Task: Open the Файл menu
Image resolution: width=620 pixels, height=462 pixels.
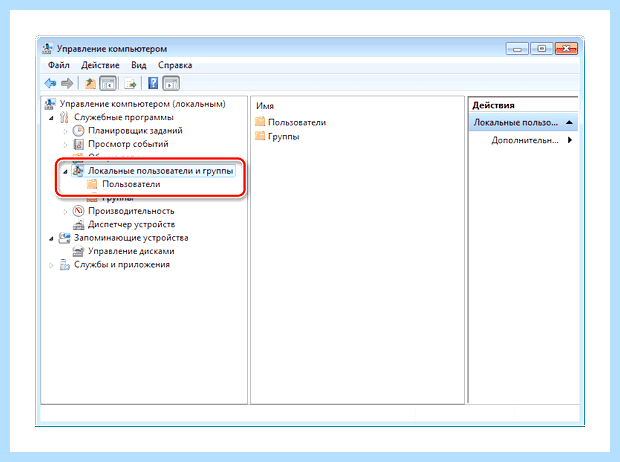Action: (59, 65)
